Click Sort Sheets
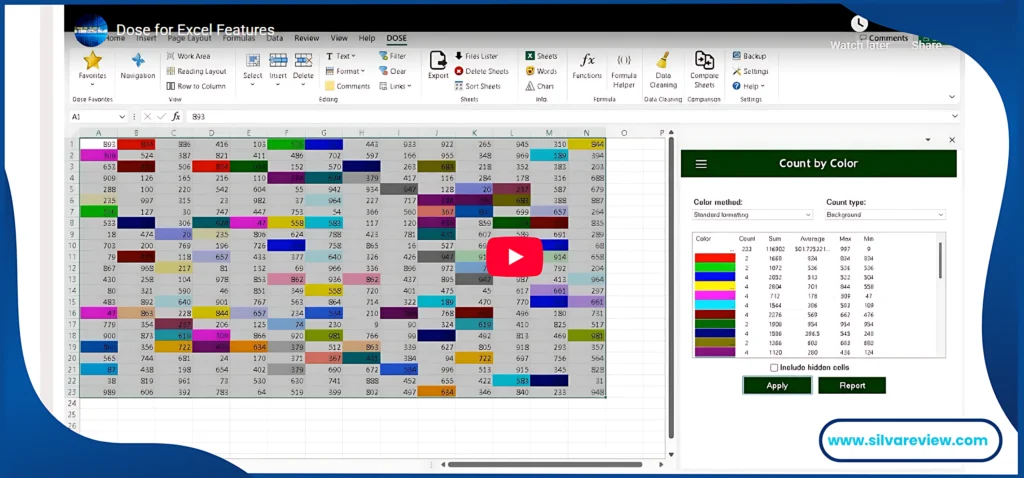 477,86
